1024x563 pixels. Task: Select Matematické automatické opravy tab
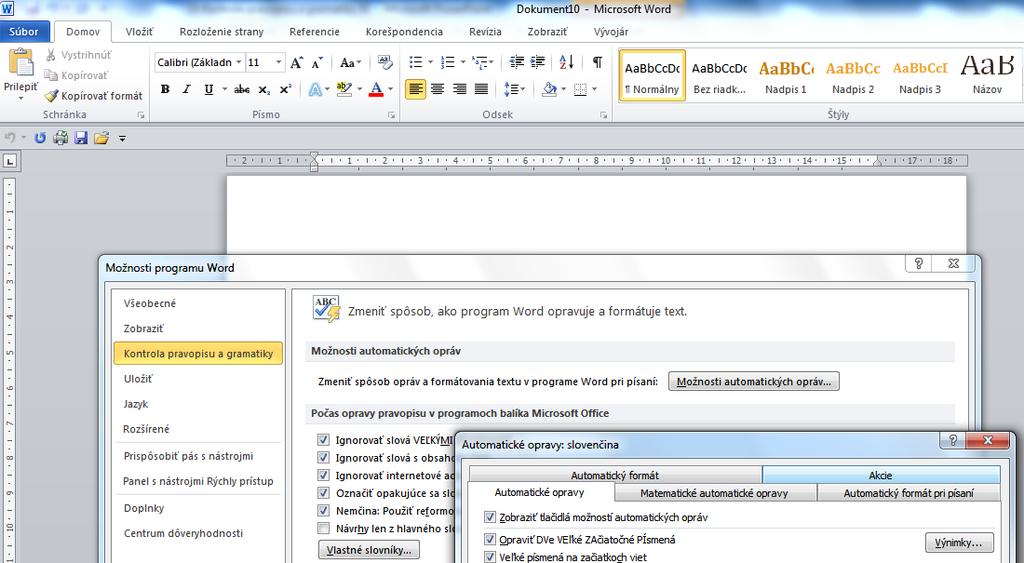714,493
